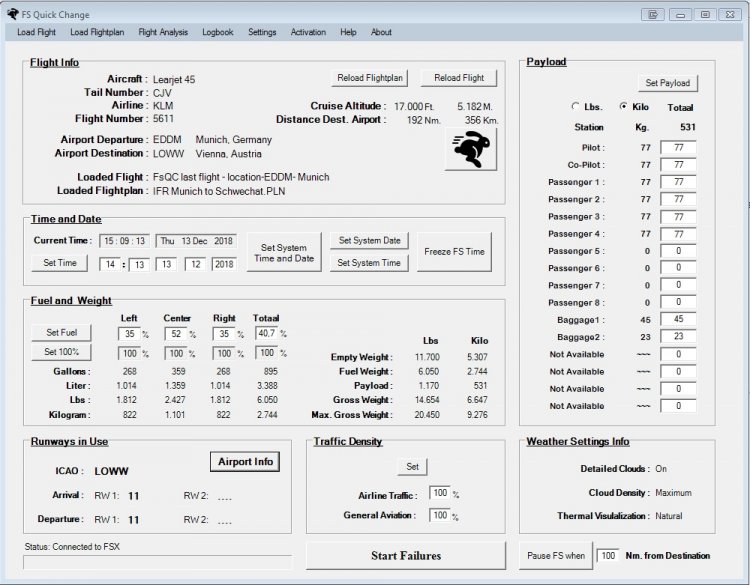The width and height of the screenshot is (750, 585).
Task: Click the Reload Flight button
Action: point(459,78)
